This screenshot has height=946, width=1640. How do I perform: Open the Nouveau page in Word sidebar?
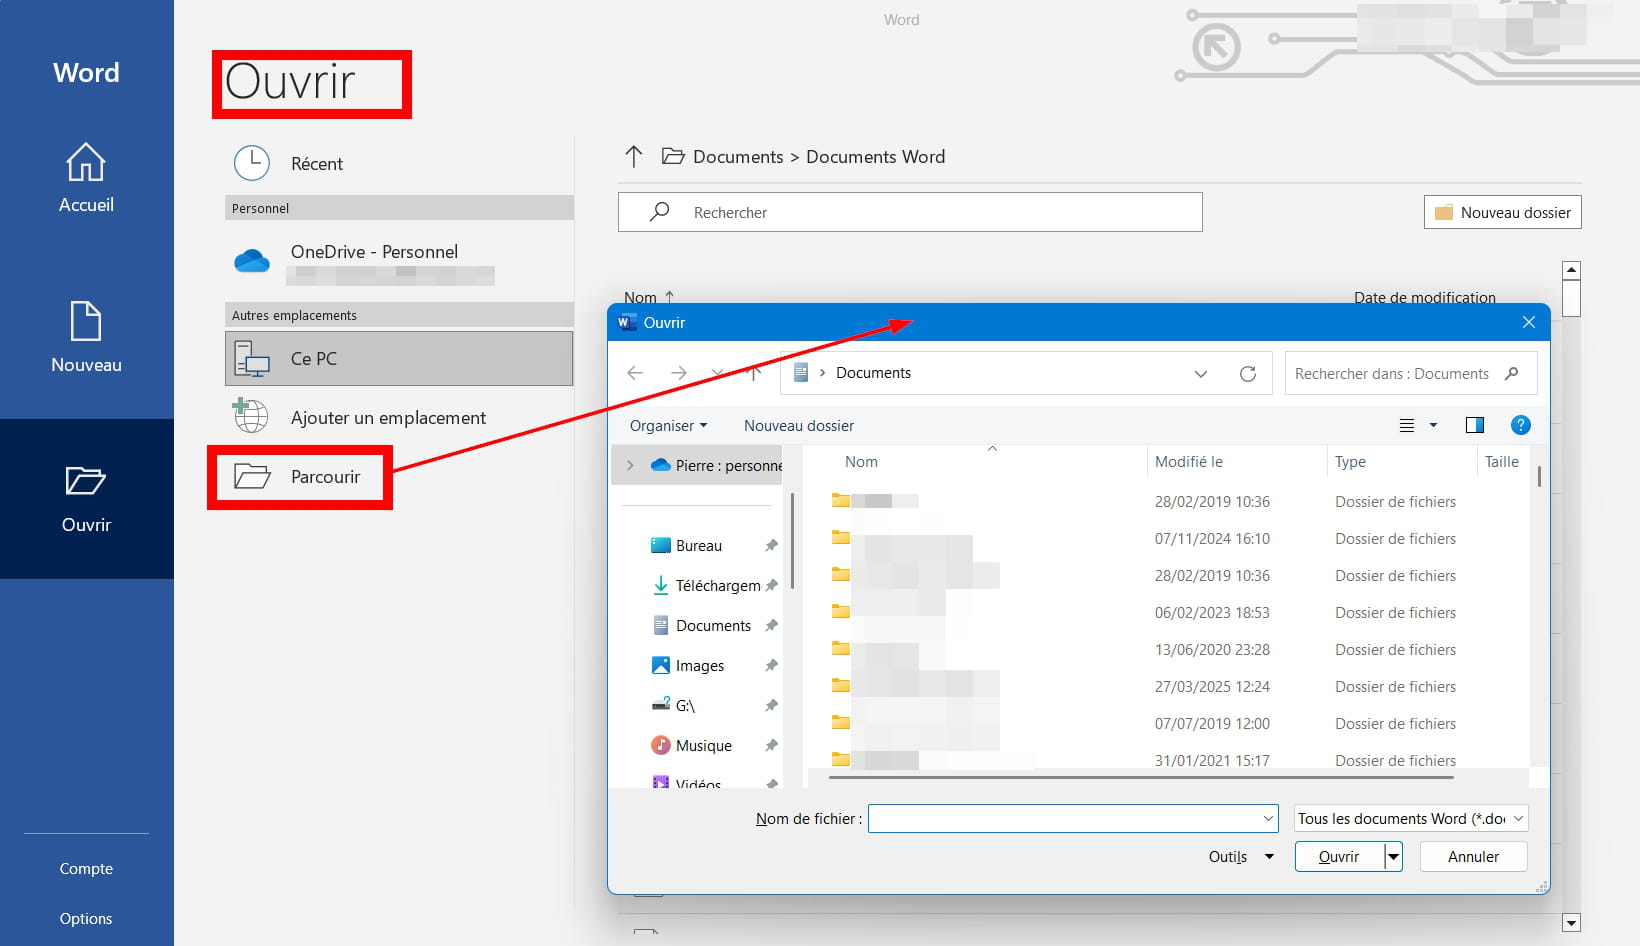pyautogui.click(x=86, y=338)
